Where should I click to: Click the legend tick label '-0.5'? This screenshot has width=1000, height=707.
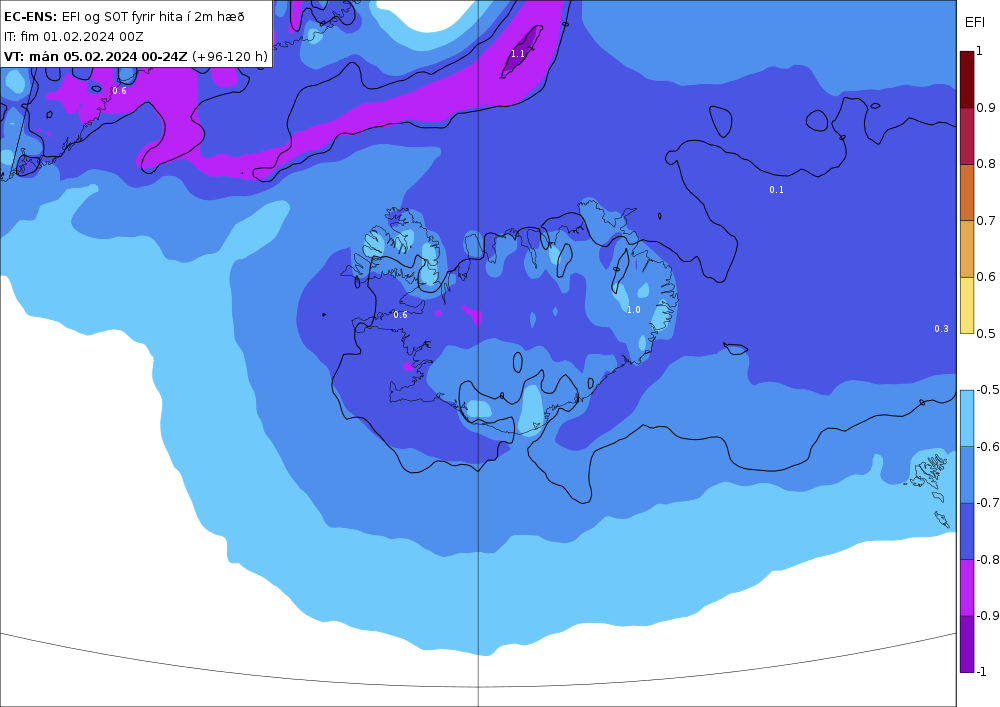(988, 390)
